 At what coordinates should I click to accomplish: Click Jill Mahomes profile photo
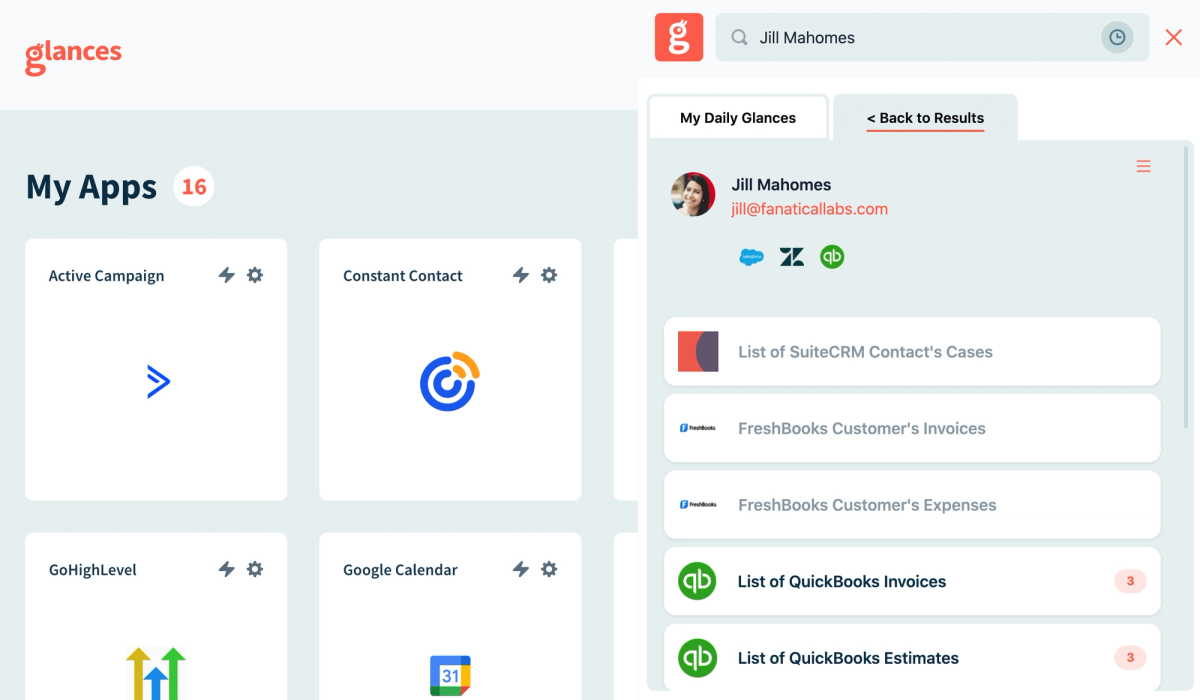tap(693, 195)
